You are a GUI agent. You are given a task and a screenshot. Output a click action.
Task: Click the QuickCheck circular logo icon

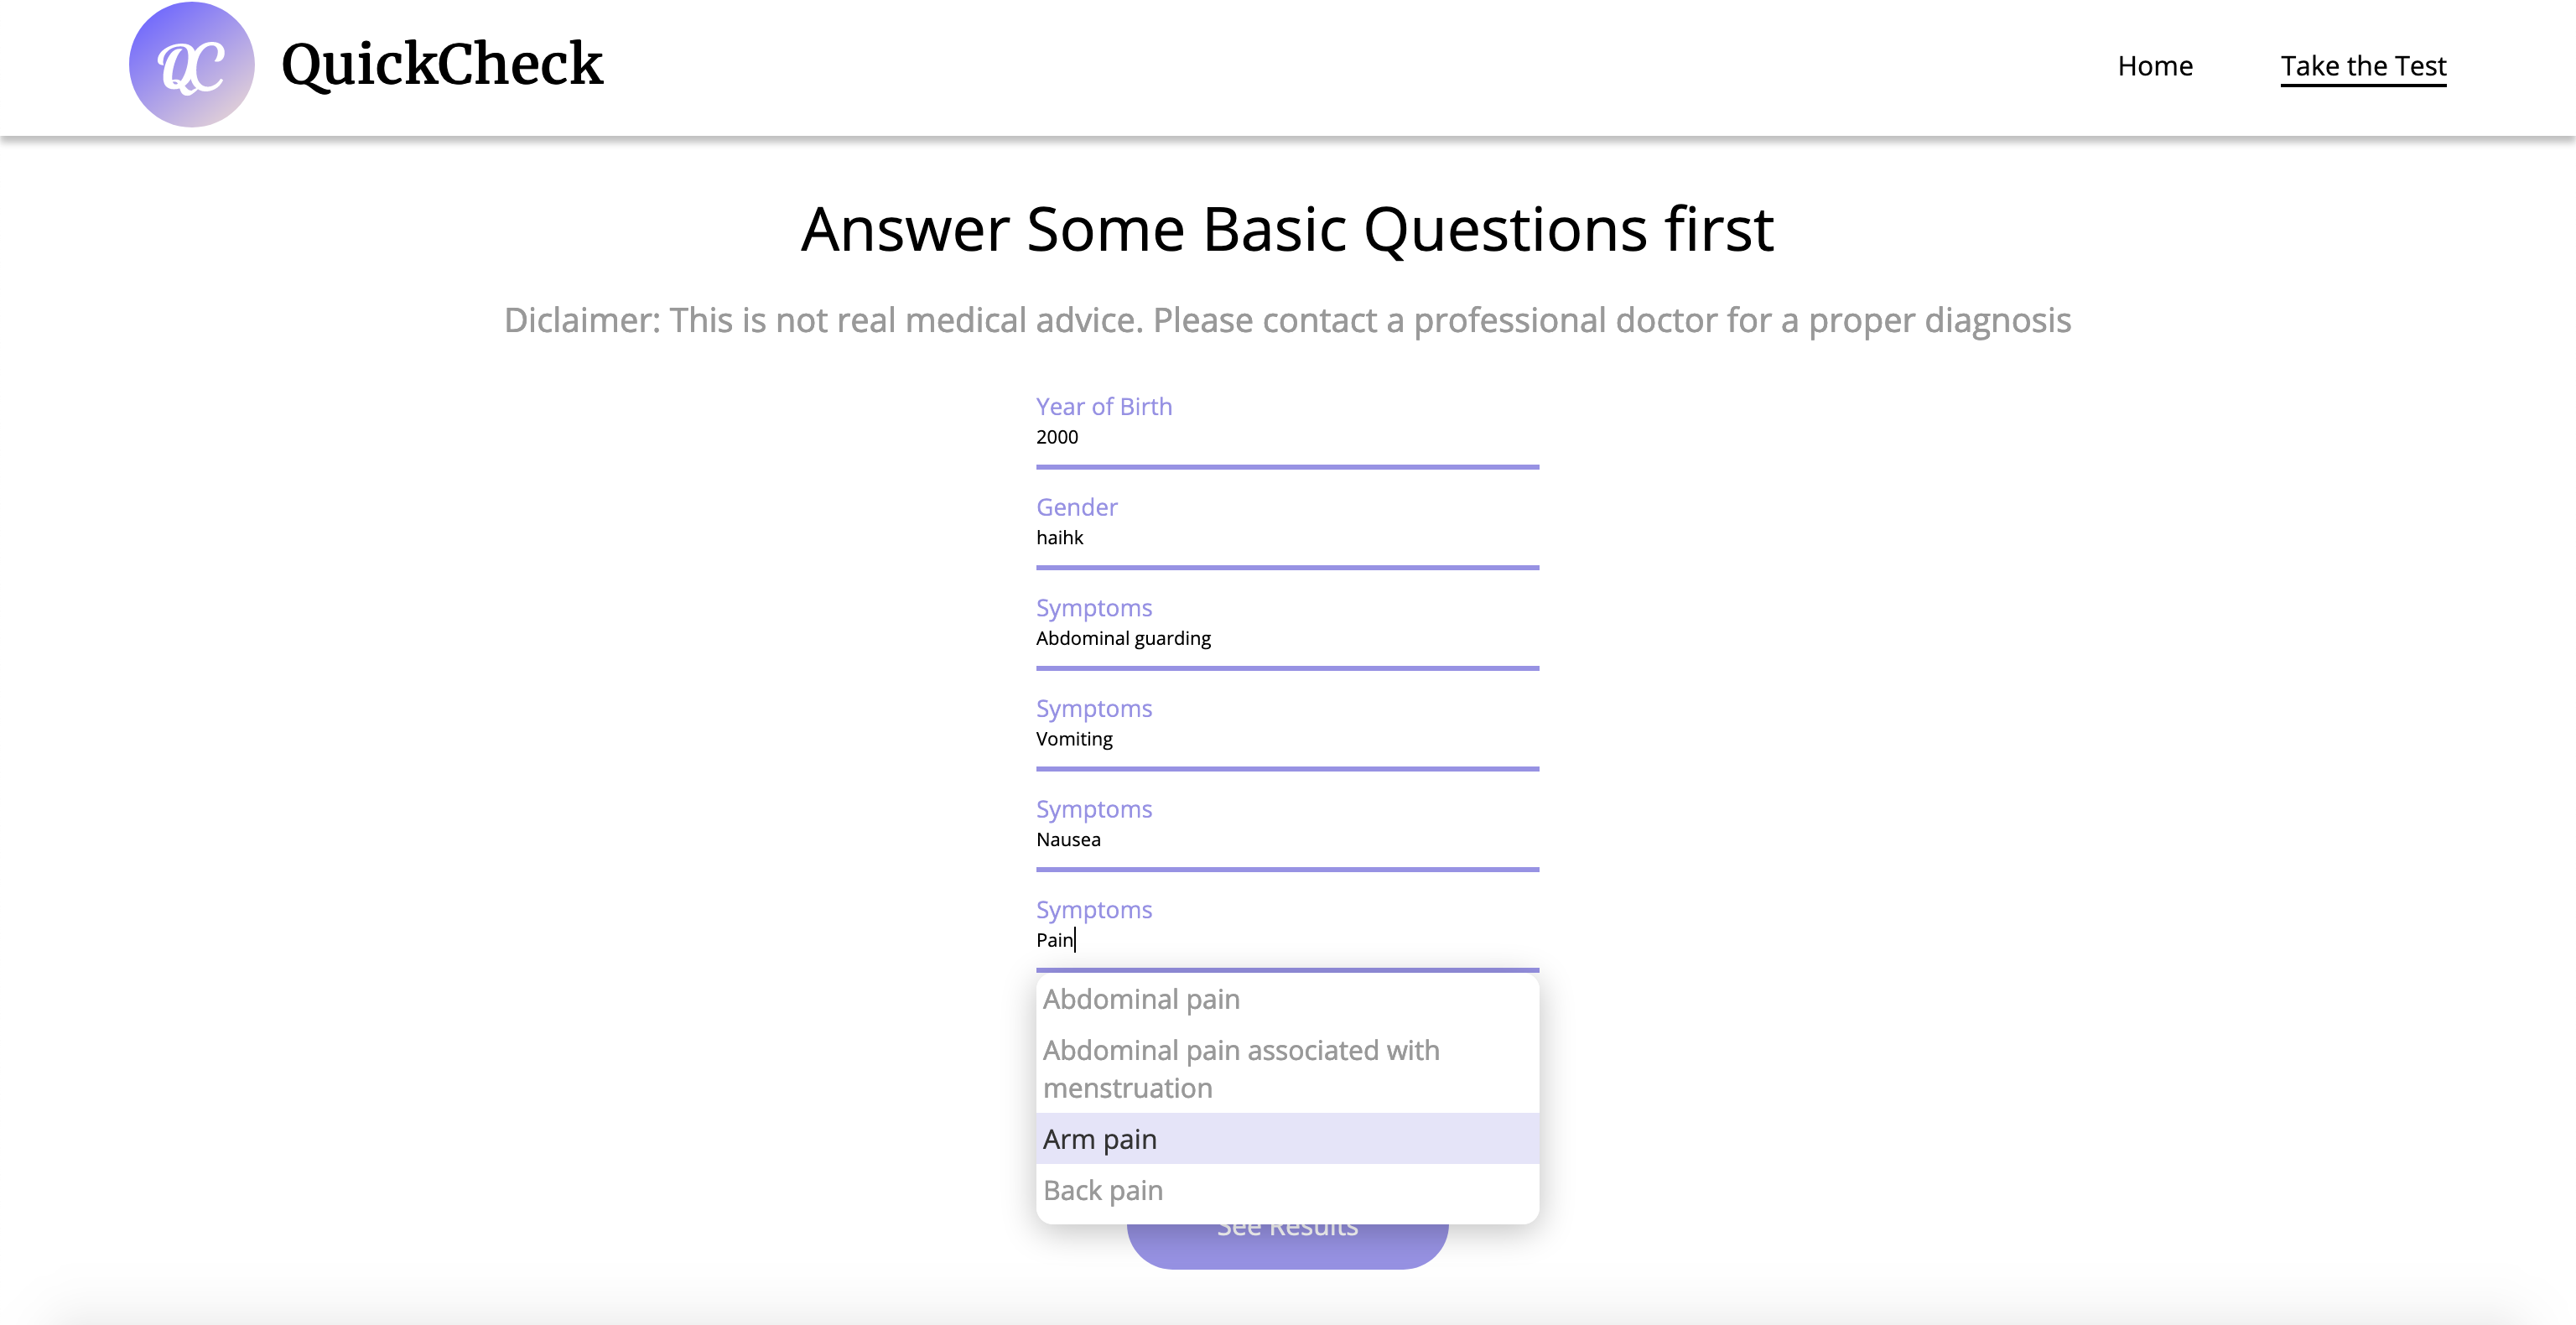click(191, 65)
